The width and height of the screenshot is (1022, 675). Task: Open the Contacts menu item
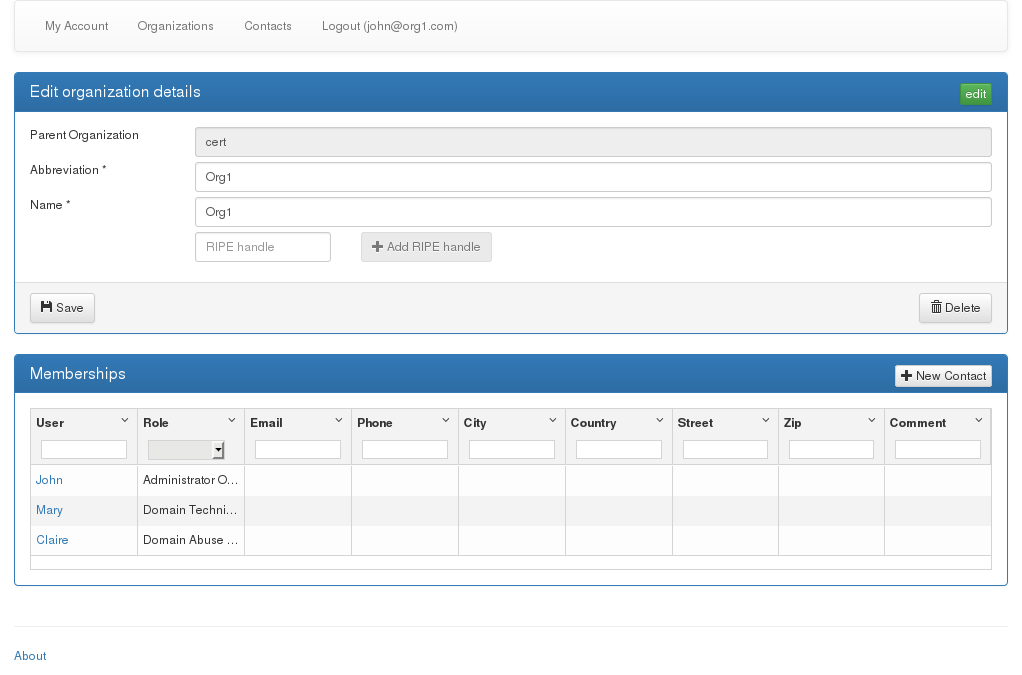click(268, 26)
